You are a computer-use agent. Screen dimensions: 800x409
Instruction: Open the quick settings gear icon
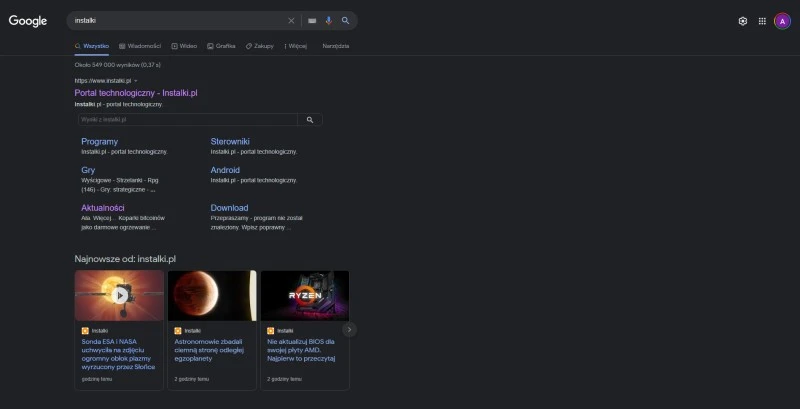[x=742, y=21]
